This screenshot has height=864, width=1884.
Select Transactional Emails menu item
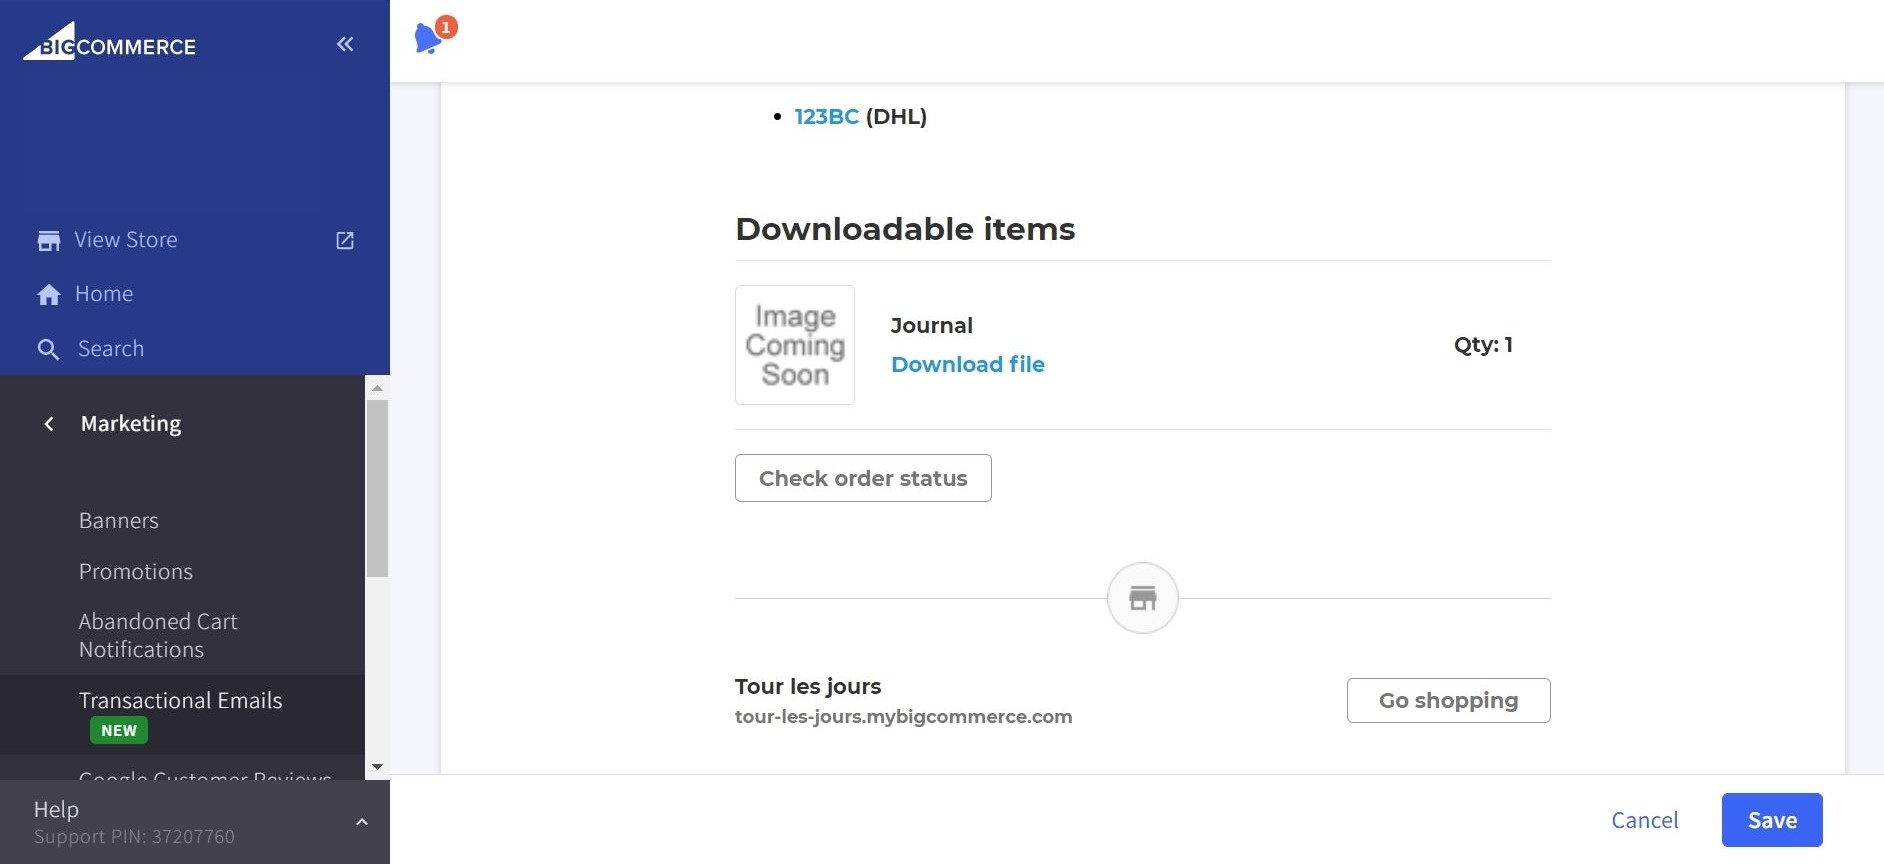click(180, 701)
